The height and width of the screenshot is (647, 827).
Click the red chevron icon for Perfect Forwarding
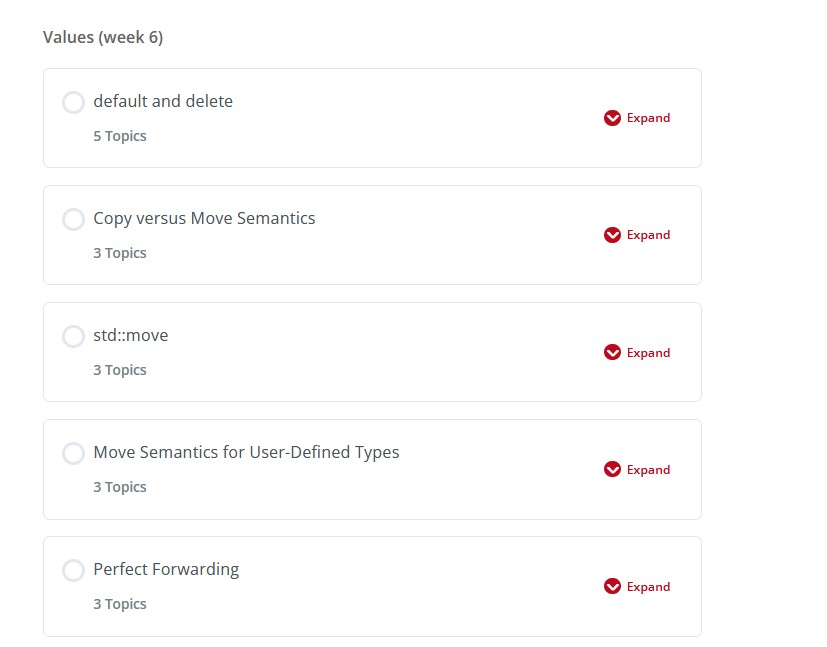(x=613, y=586)
